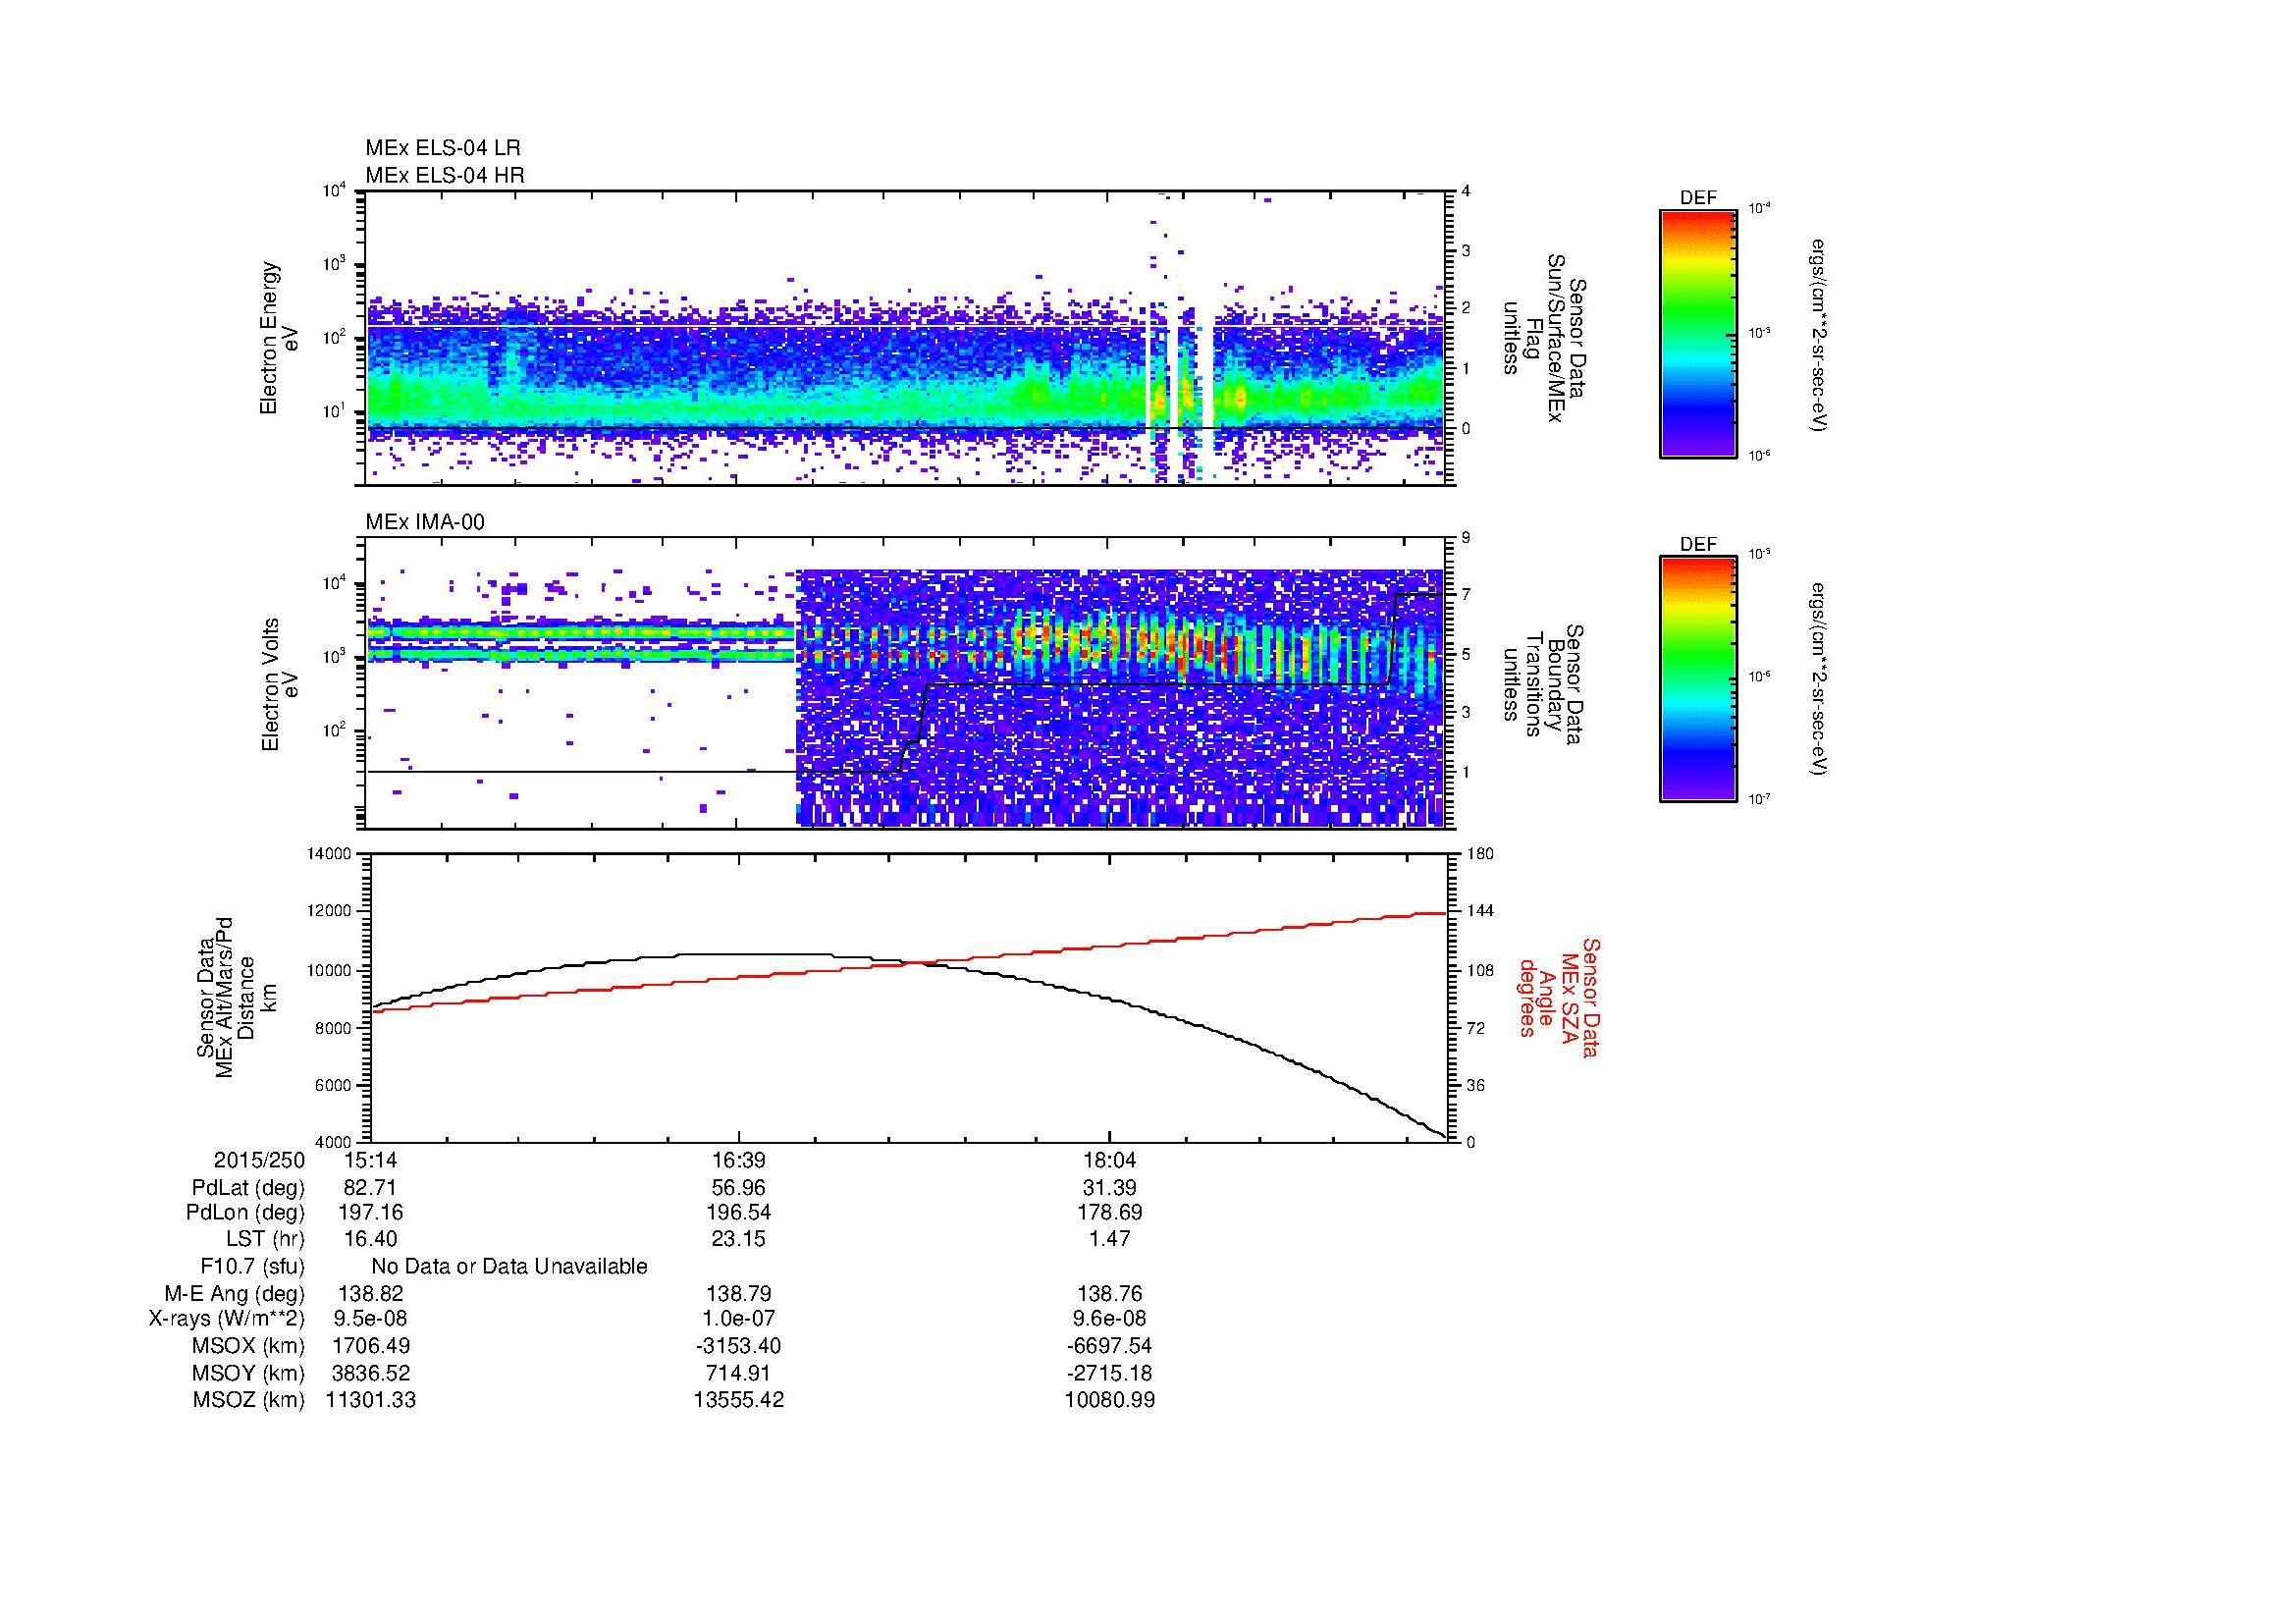Viewport: 2296px width, 1623px height.
Task: Click the 'Electron Volts eV' axis label
Action: [x=279, y=684]
